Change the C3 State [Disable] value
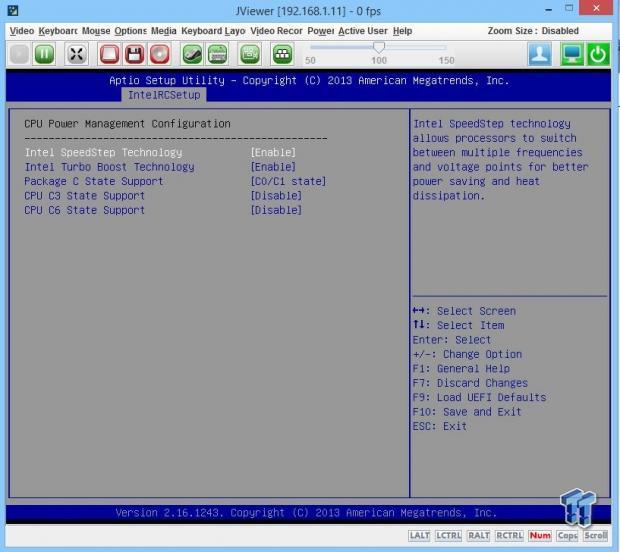The image size is (620, 552). (276, 196)
